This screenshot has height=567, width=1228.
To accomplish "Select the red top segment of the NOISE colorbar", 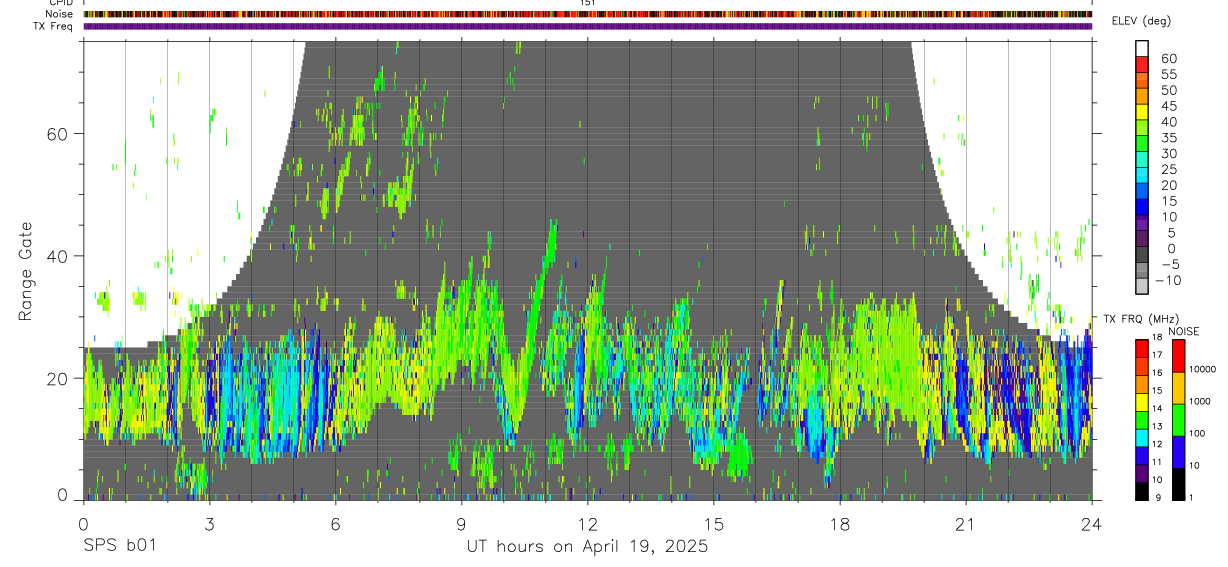I will click(1178, 357).
